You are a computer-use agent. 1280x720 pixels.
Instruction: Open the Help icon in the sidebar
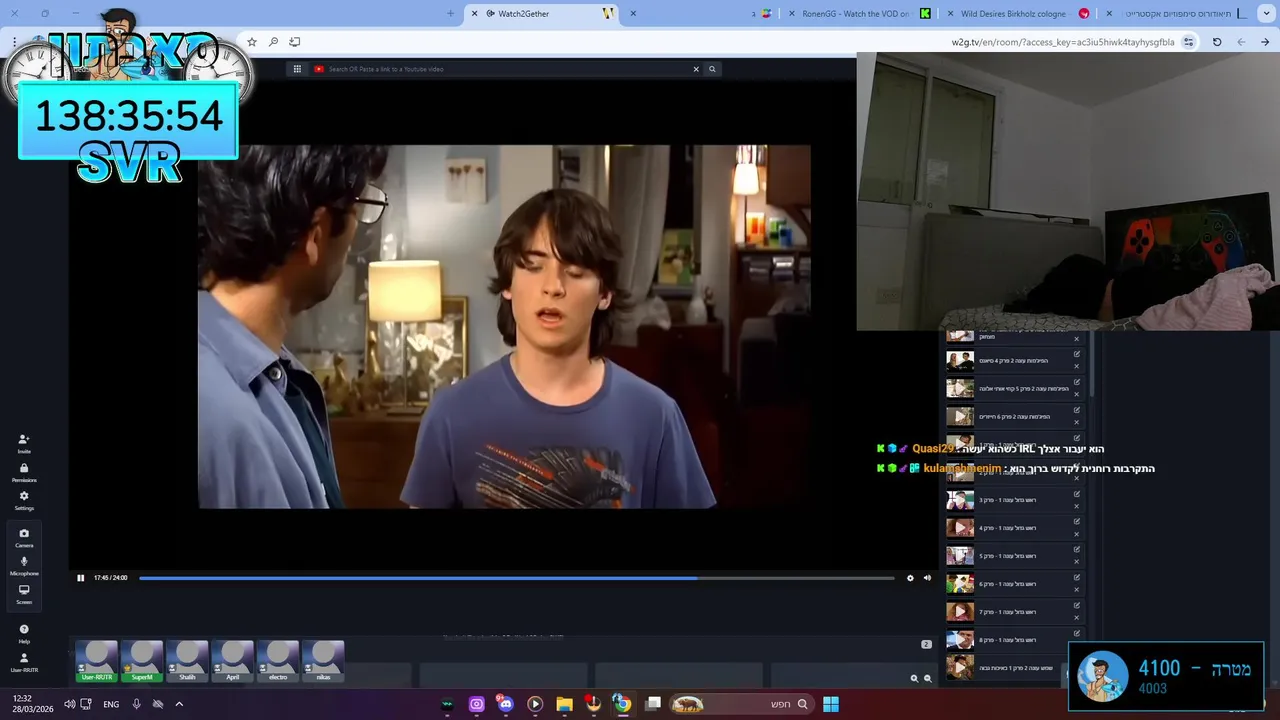[24, 633]
